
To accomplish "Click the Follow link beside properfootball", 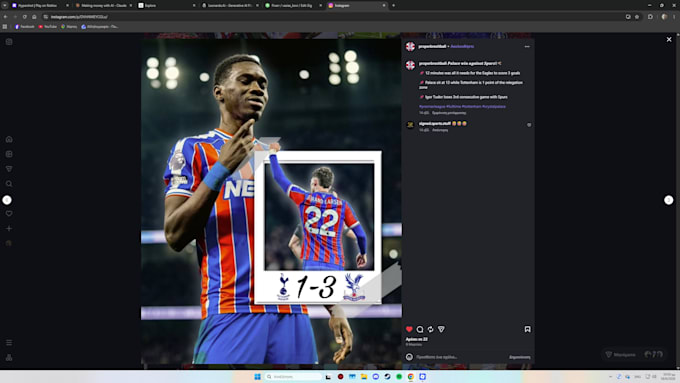I will point(462,46).
